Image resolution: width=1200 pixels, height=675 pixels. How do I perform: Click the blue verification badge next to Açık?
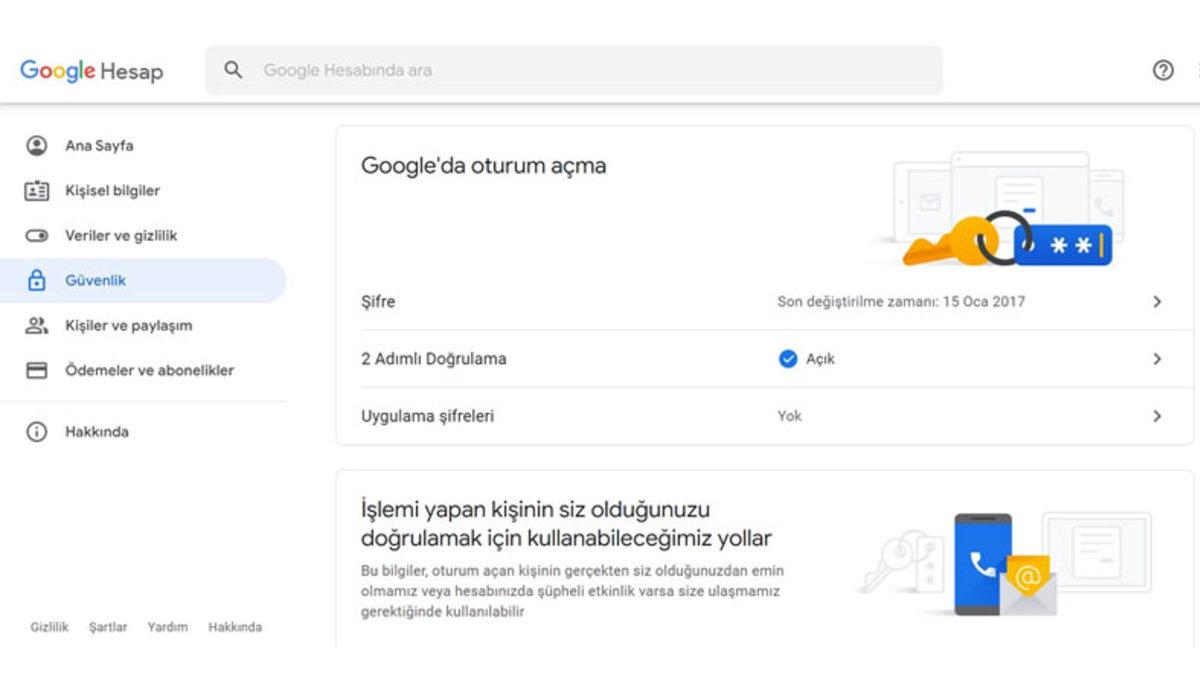pyautogui.click(x=788, y=359)
